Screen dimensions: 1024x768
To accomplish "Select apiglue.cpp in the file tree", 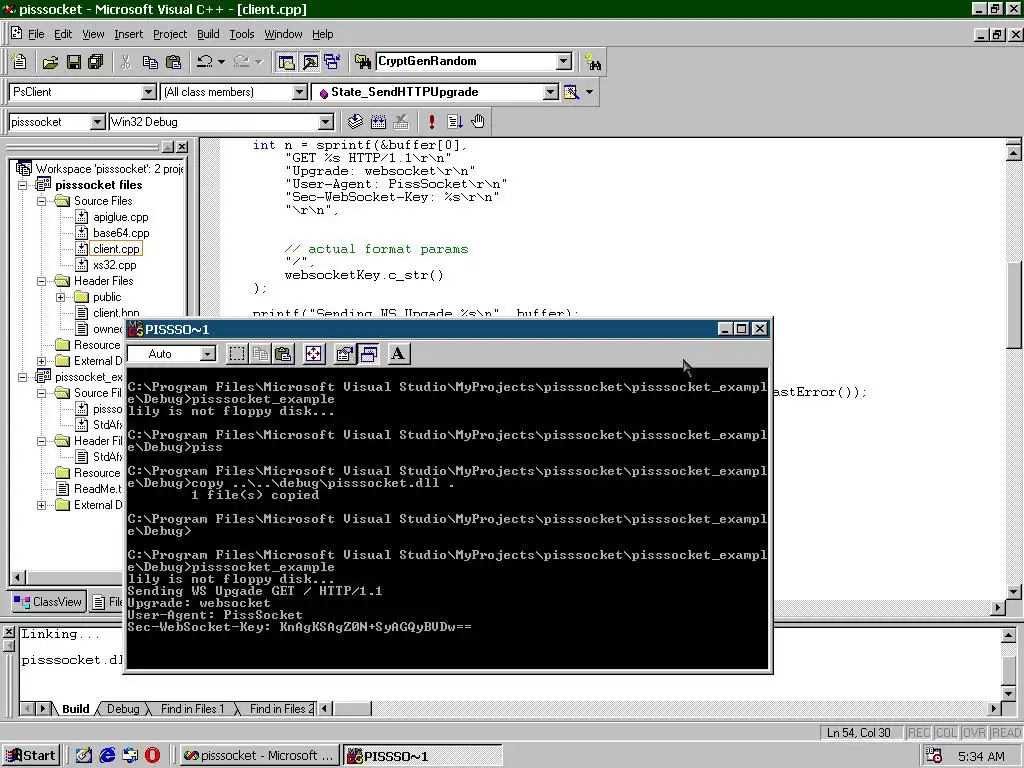I will point(120,217).
